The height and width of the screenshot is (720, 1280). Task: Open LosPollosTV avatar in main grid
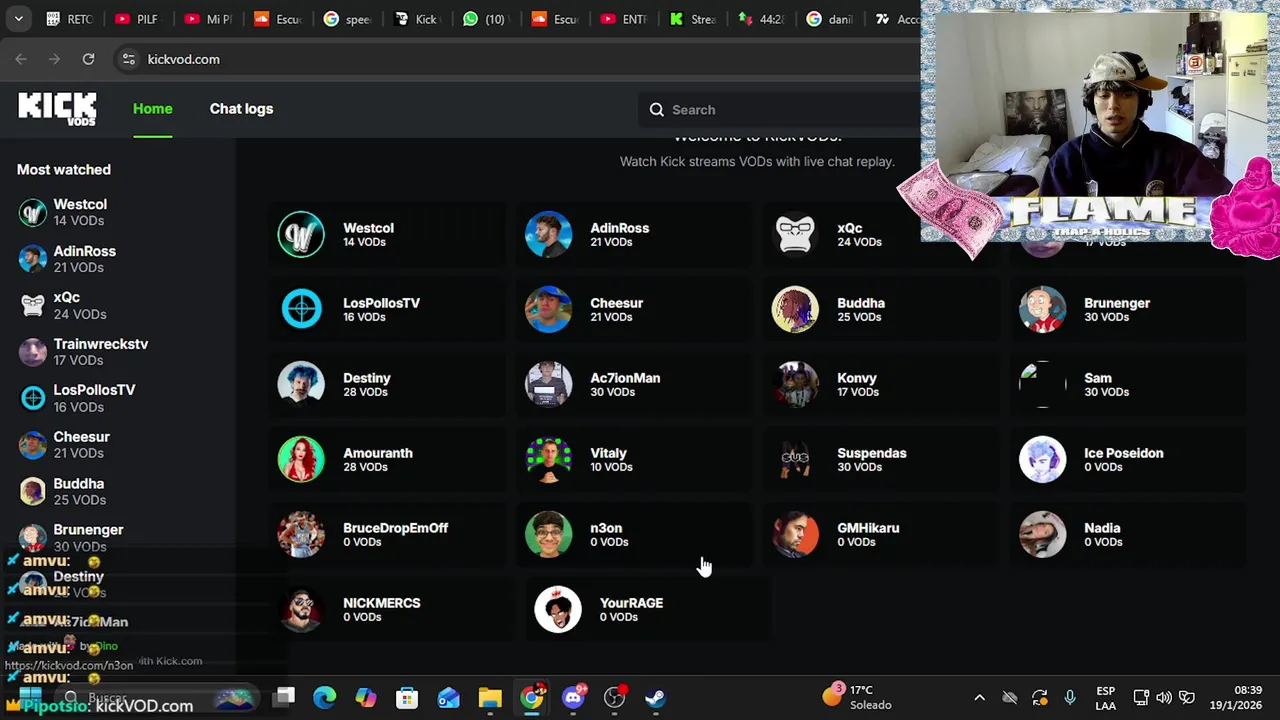pyautogui.click(x=301, y=309)
